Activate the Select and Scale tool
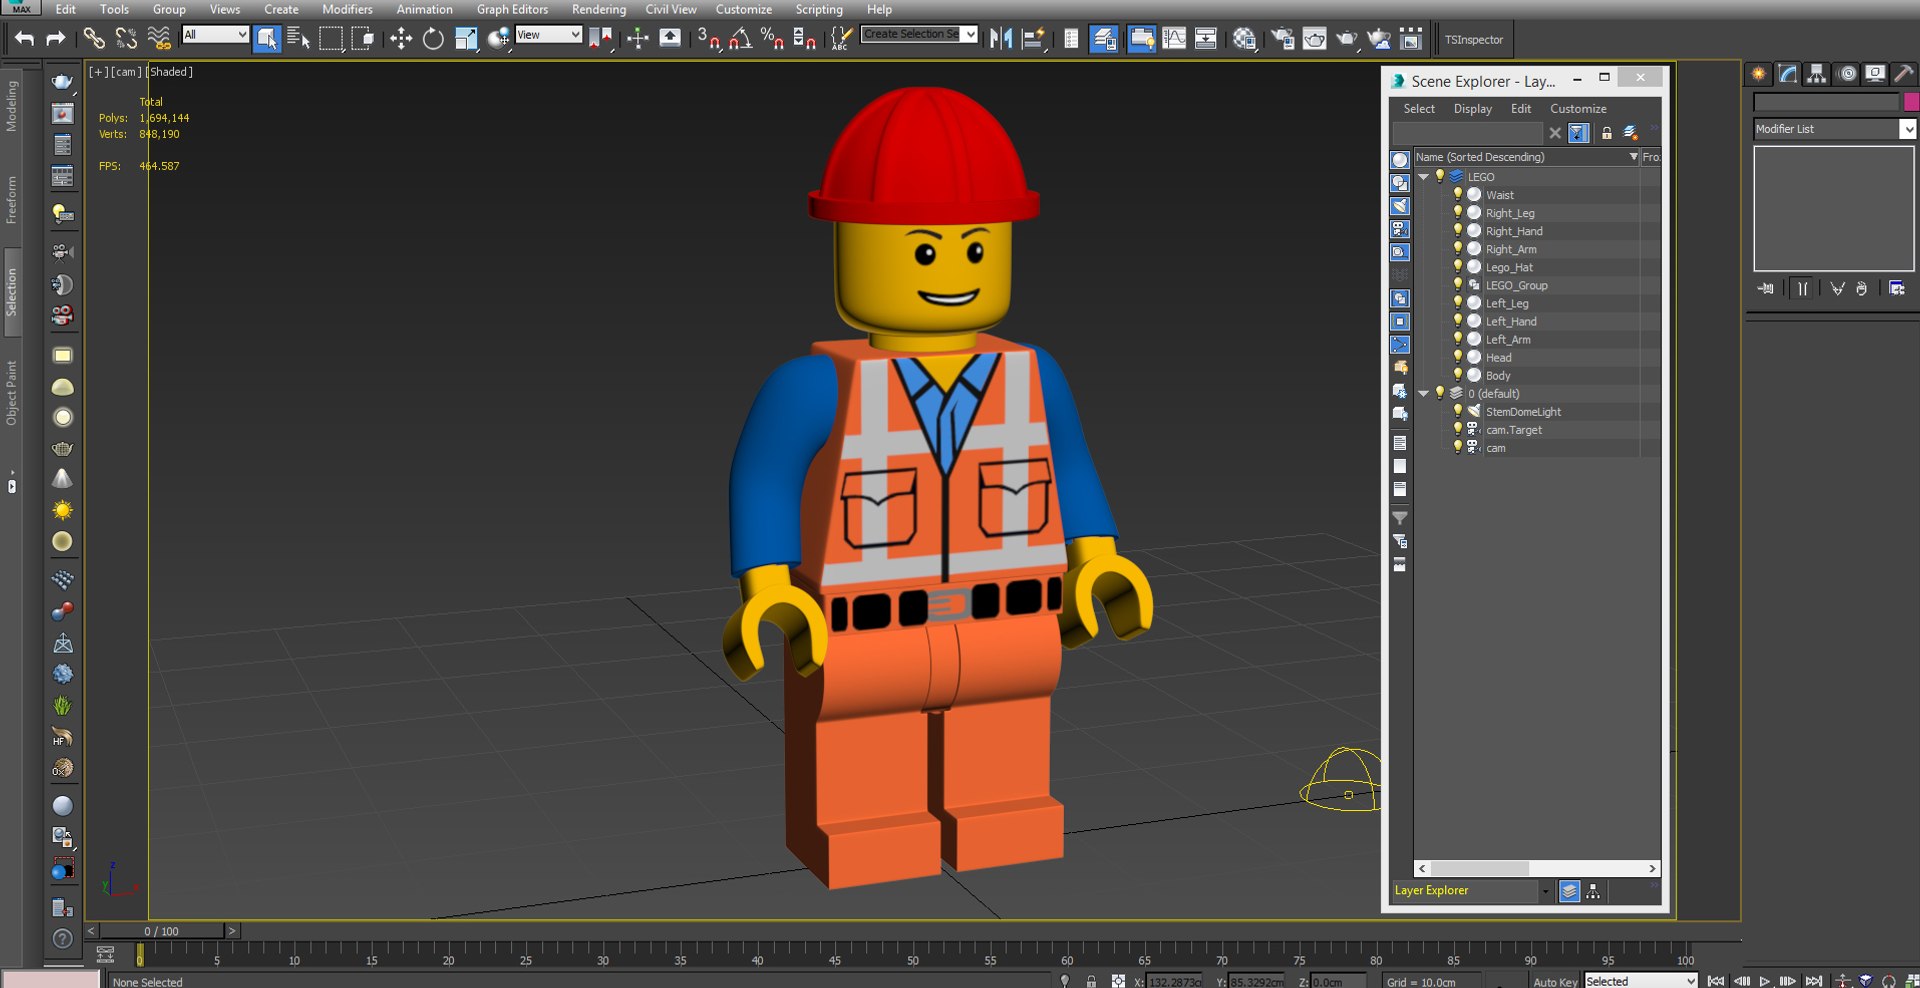Image resolution: width=1920 pixels, height=988 pixels. click(466, 39)
